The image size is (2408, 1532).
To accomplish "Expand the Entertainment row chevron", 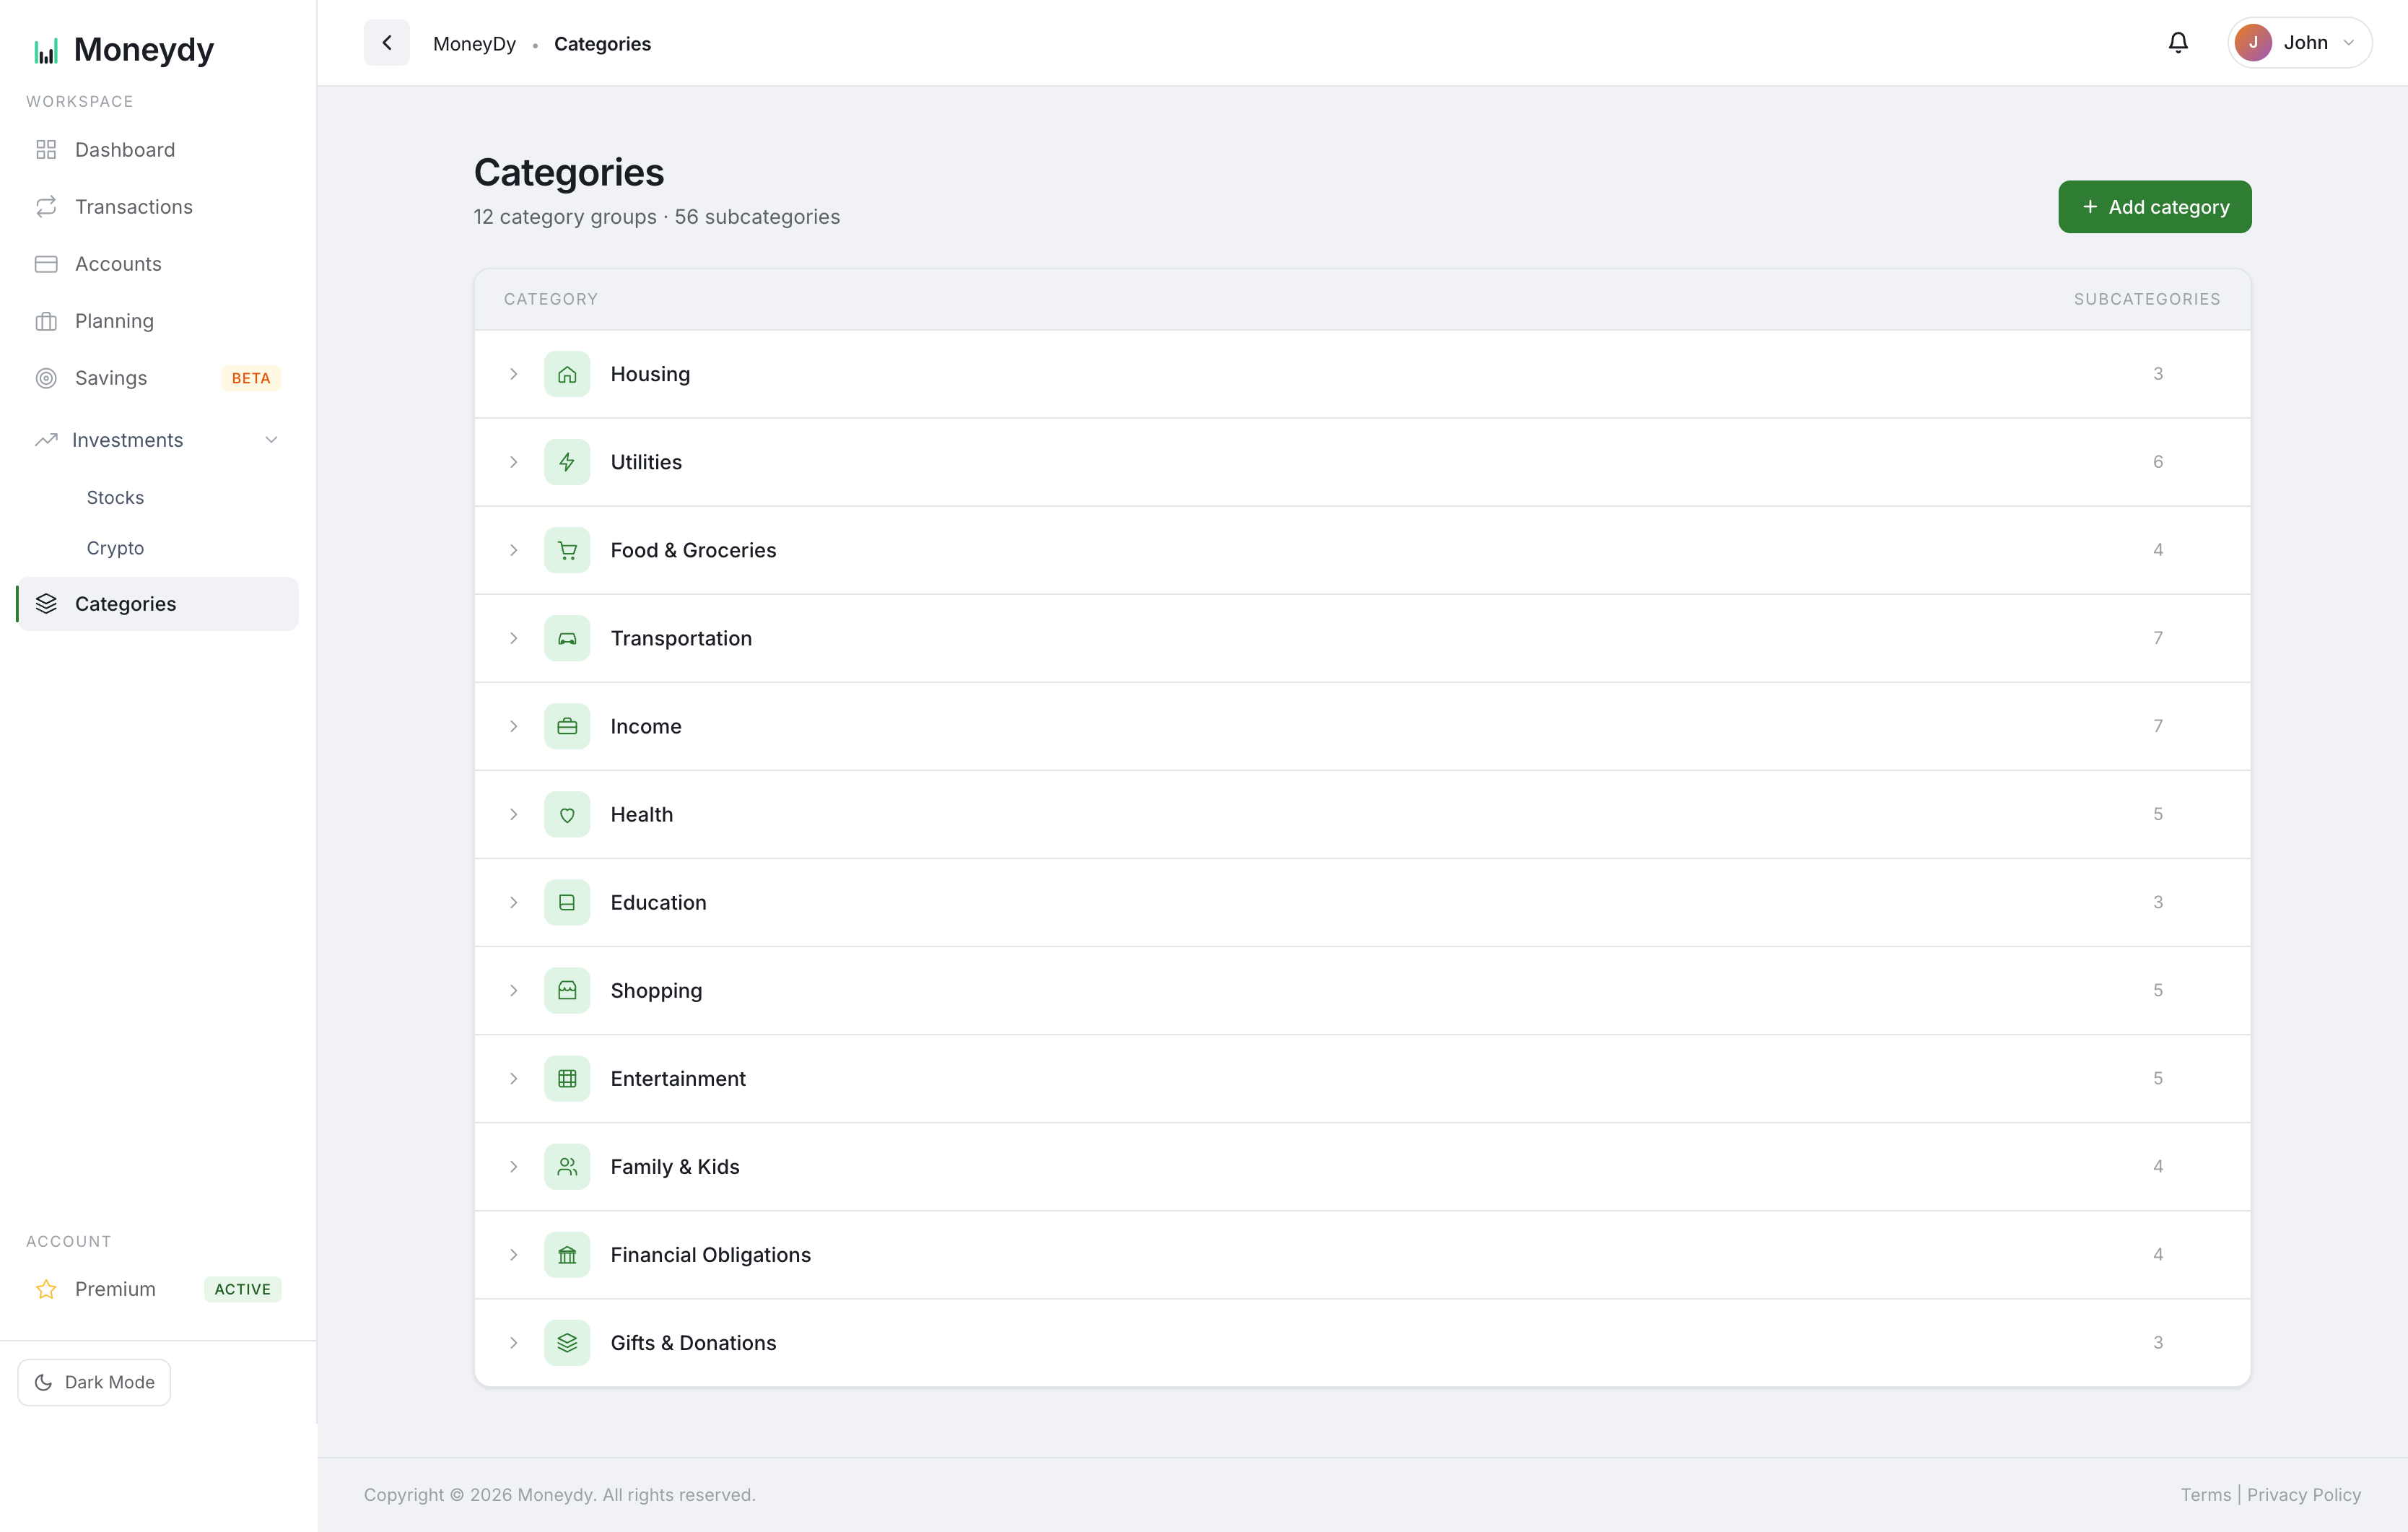I will point(513,1078).
